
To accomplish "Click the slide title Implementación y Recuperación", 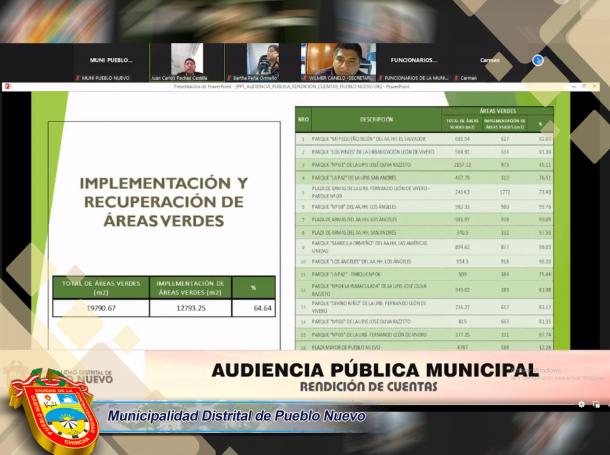I will [x=162, y=202].
